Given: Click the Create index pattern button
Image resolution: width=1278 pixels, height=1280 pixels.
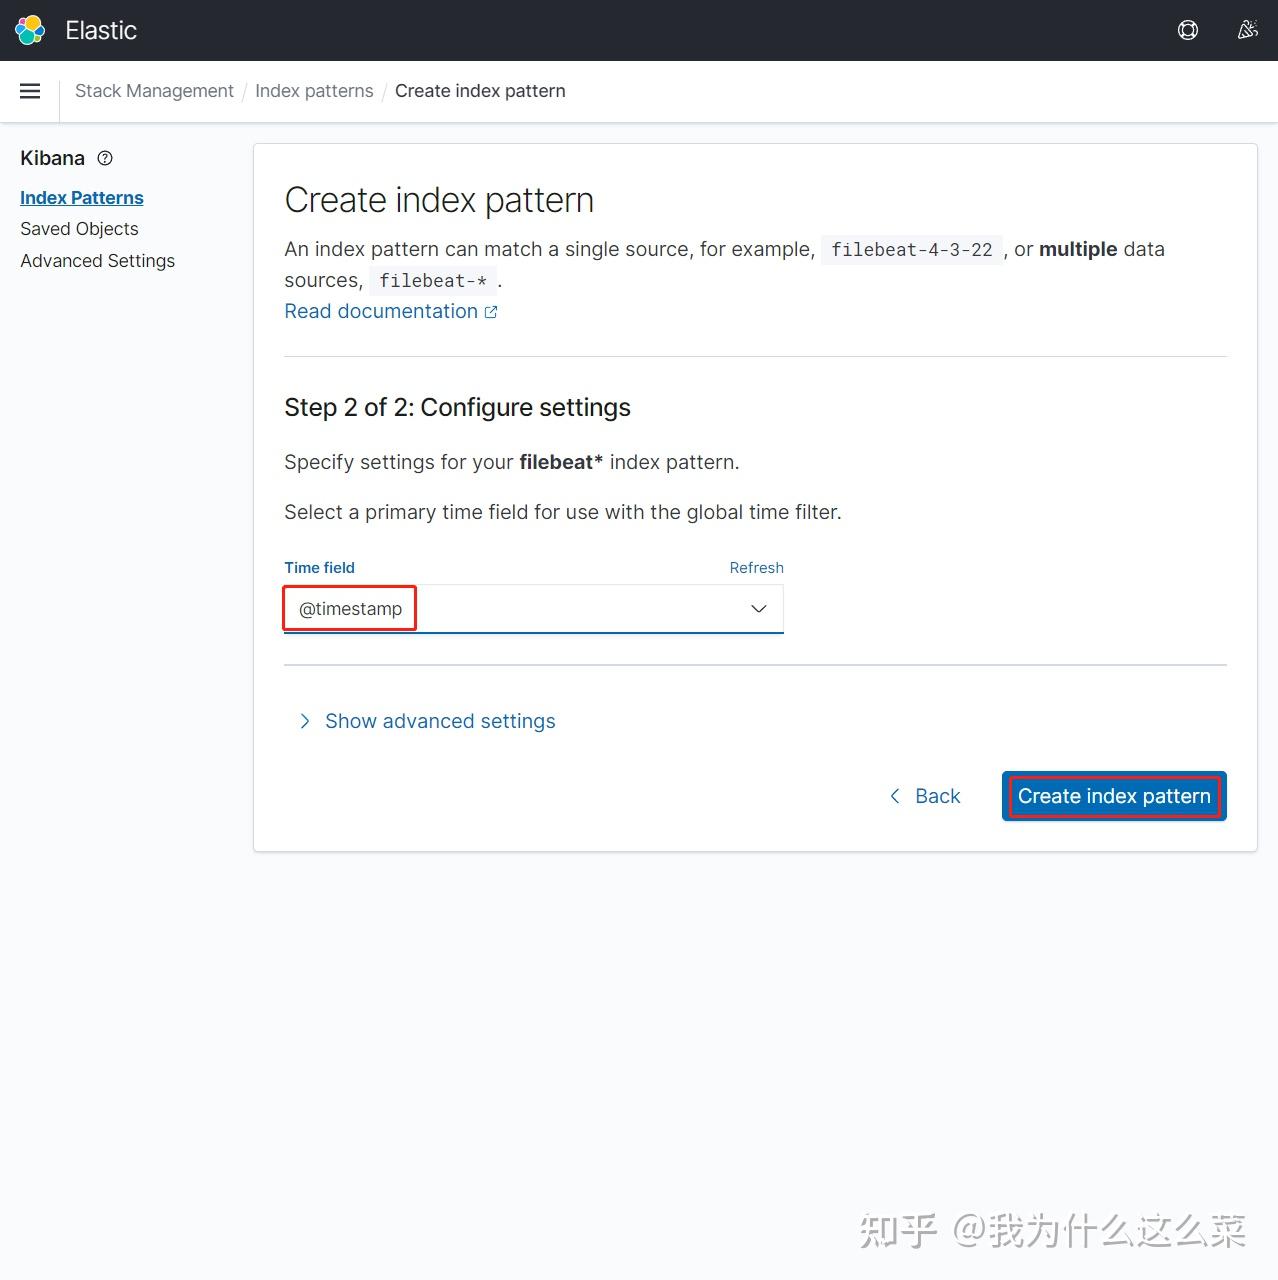Looking at the screenshot, I should pos(1113,795).
